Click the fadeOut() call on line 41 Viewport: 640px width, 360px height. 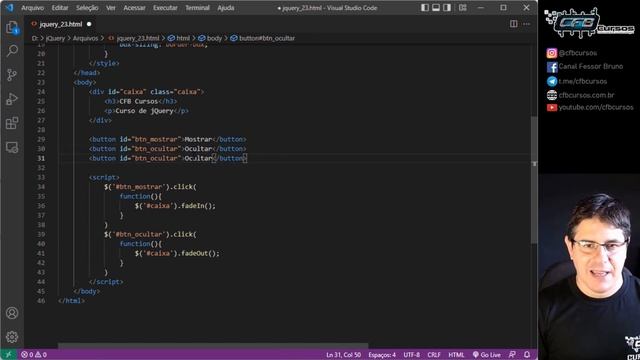pyautogui.click(x=200, y=253)
